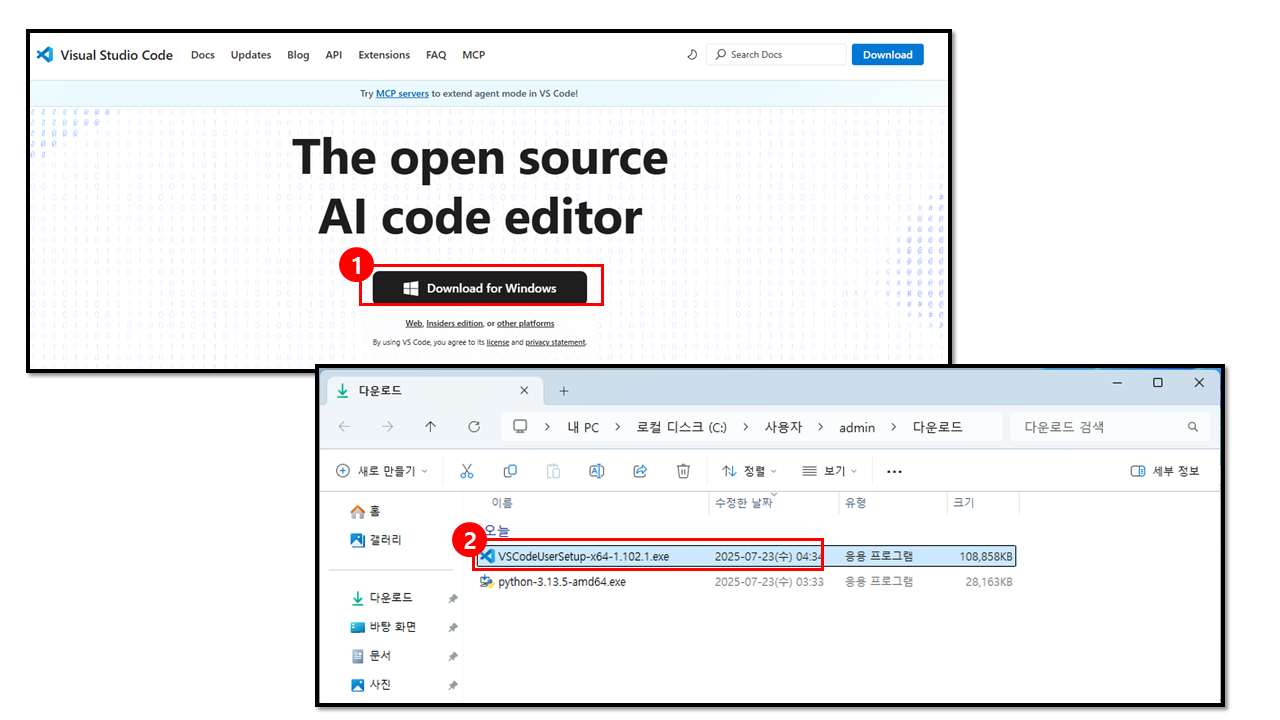Open 사진 in the navigation pane
This screenshot has width=1280, height=720.
tap(371, 685)
